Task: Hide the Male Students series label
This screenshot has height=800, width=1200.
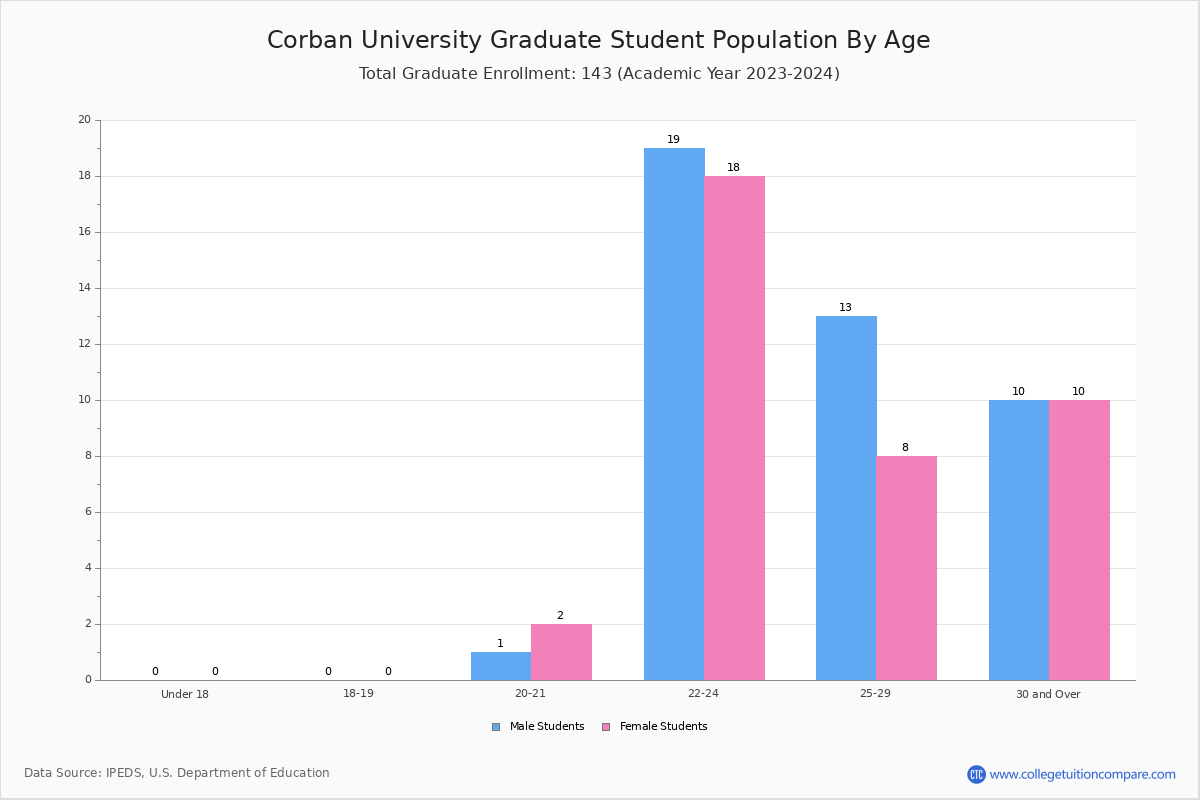Action: [547, 727]
